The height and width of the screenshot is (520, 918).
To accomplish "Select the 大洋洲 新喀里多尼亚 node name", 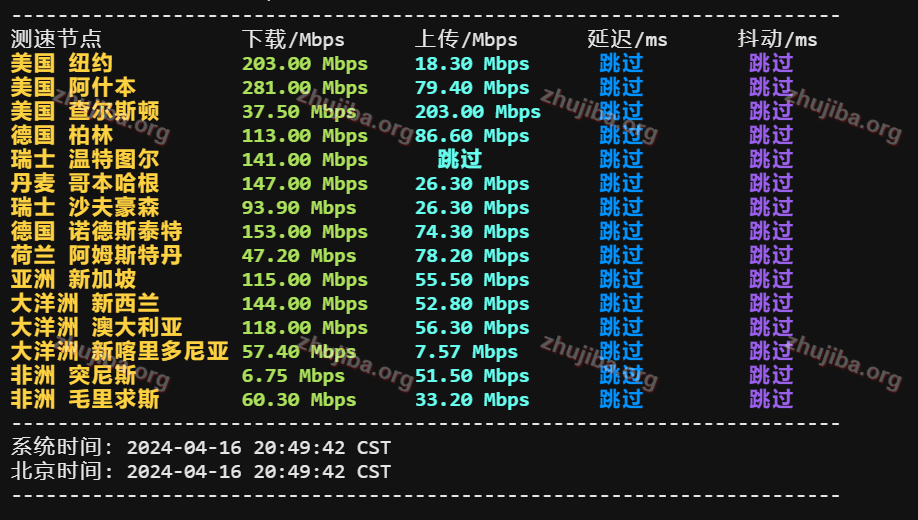I will (x=119, y=351).
